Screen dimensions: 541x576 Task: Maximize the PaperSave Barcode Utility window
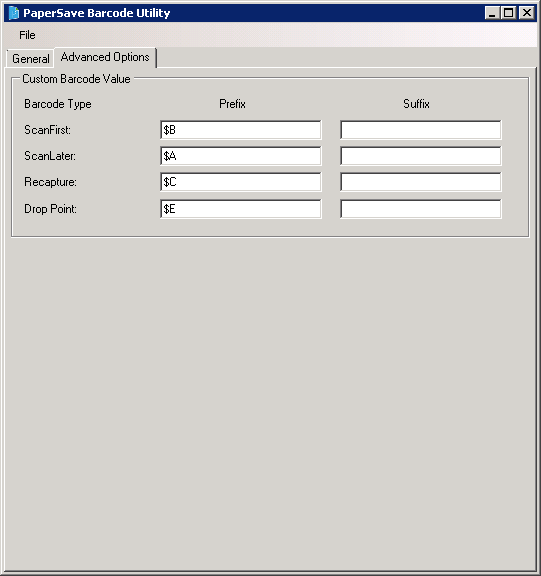point(509,13)
